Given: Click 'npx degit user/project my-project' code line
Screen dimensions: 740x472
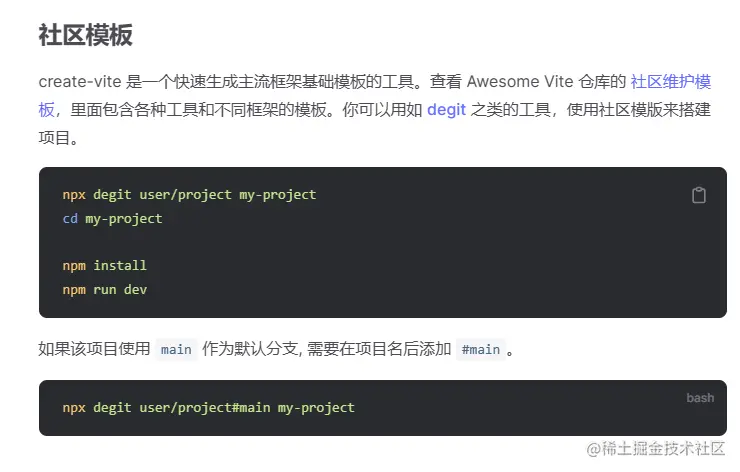Looking at the screenshot, I should pos(189,194).
